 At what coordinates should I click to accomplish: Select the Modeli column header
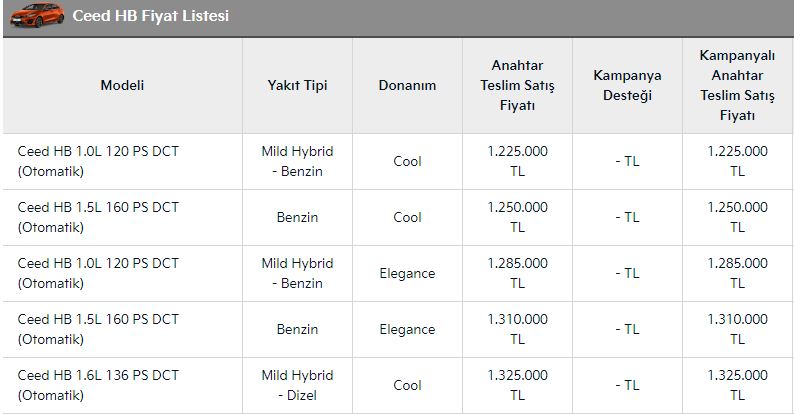tap(122, 85)
